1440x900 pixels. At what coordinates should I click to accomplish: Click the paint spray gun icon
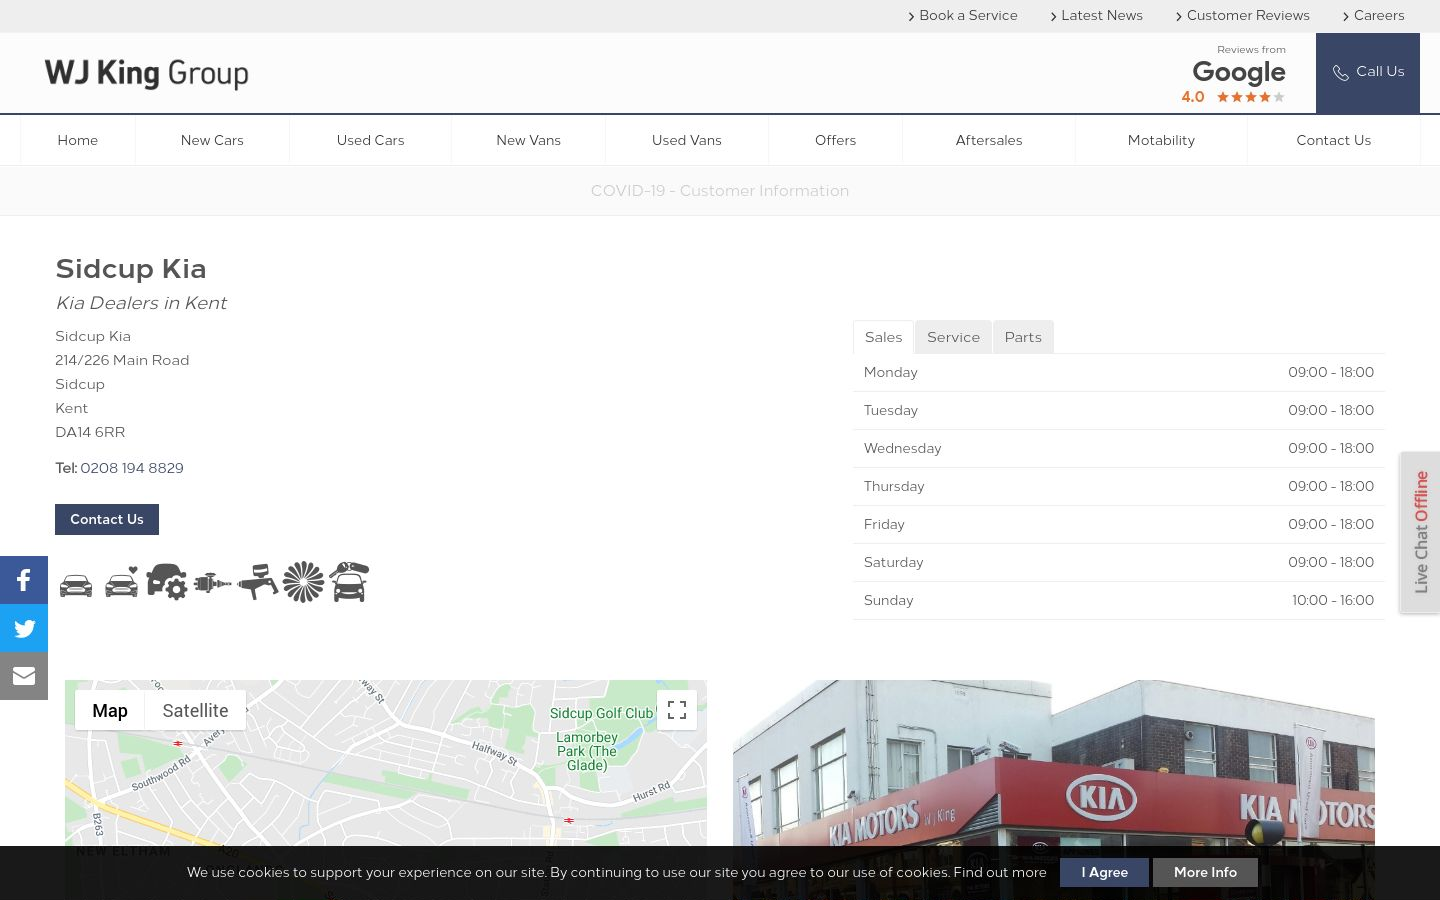(x=258, y=582)
